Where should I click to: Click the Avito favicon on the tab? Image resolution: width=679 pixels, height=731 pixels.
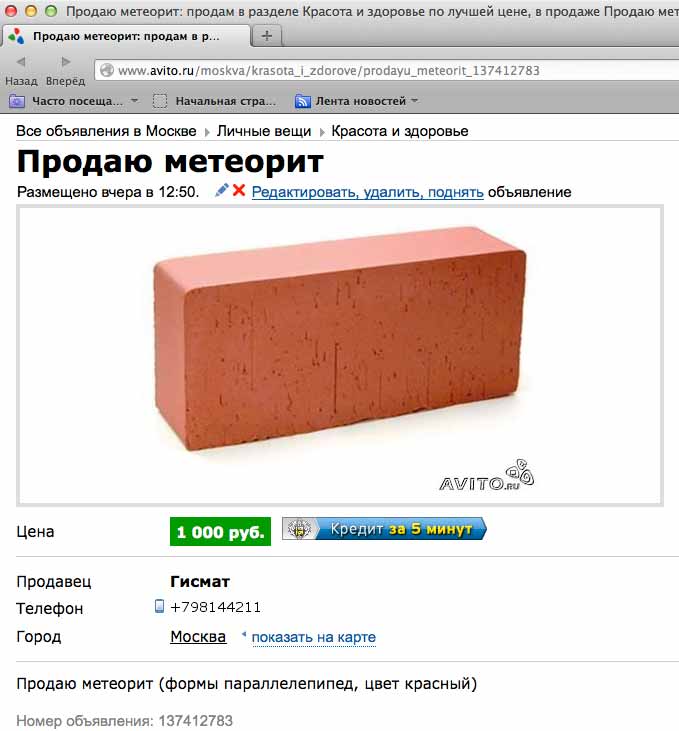click(x=16, y=36)
